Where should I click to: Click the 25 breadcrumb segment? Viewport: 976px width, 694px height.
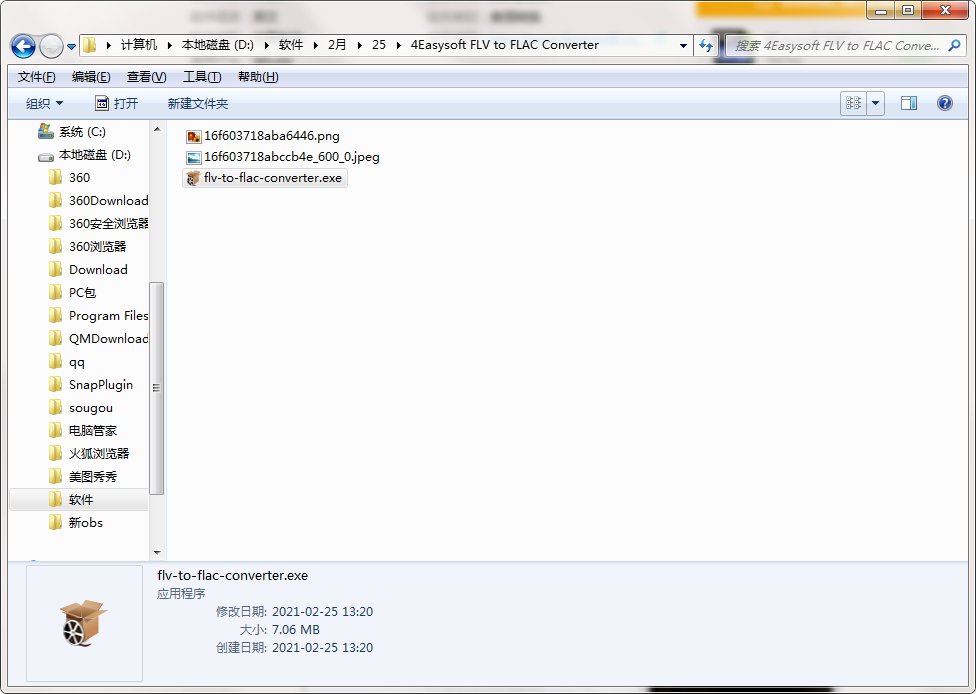tap(378, 45)
